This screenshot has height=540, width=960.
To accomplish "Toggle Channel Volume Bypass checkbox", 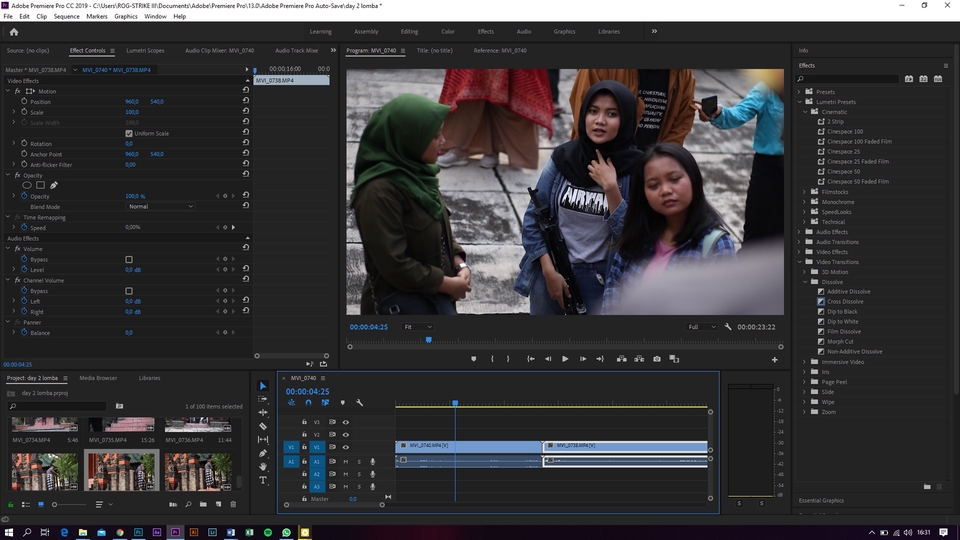I will coord(129,291).
